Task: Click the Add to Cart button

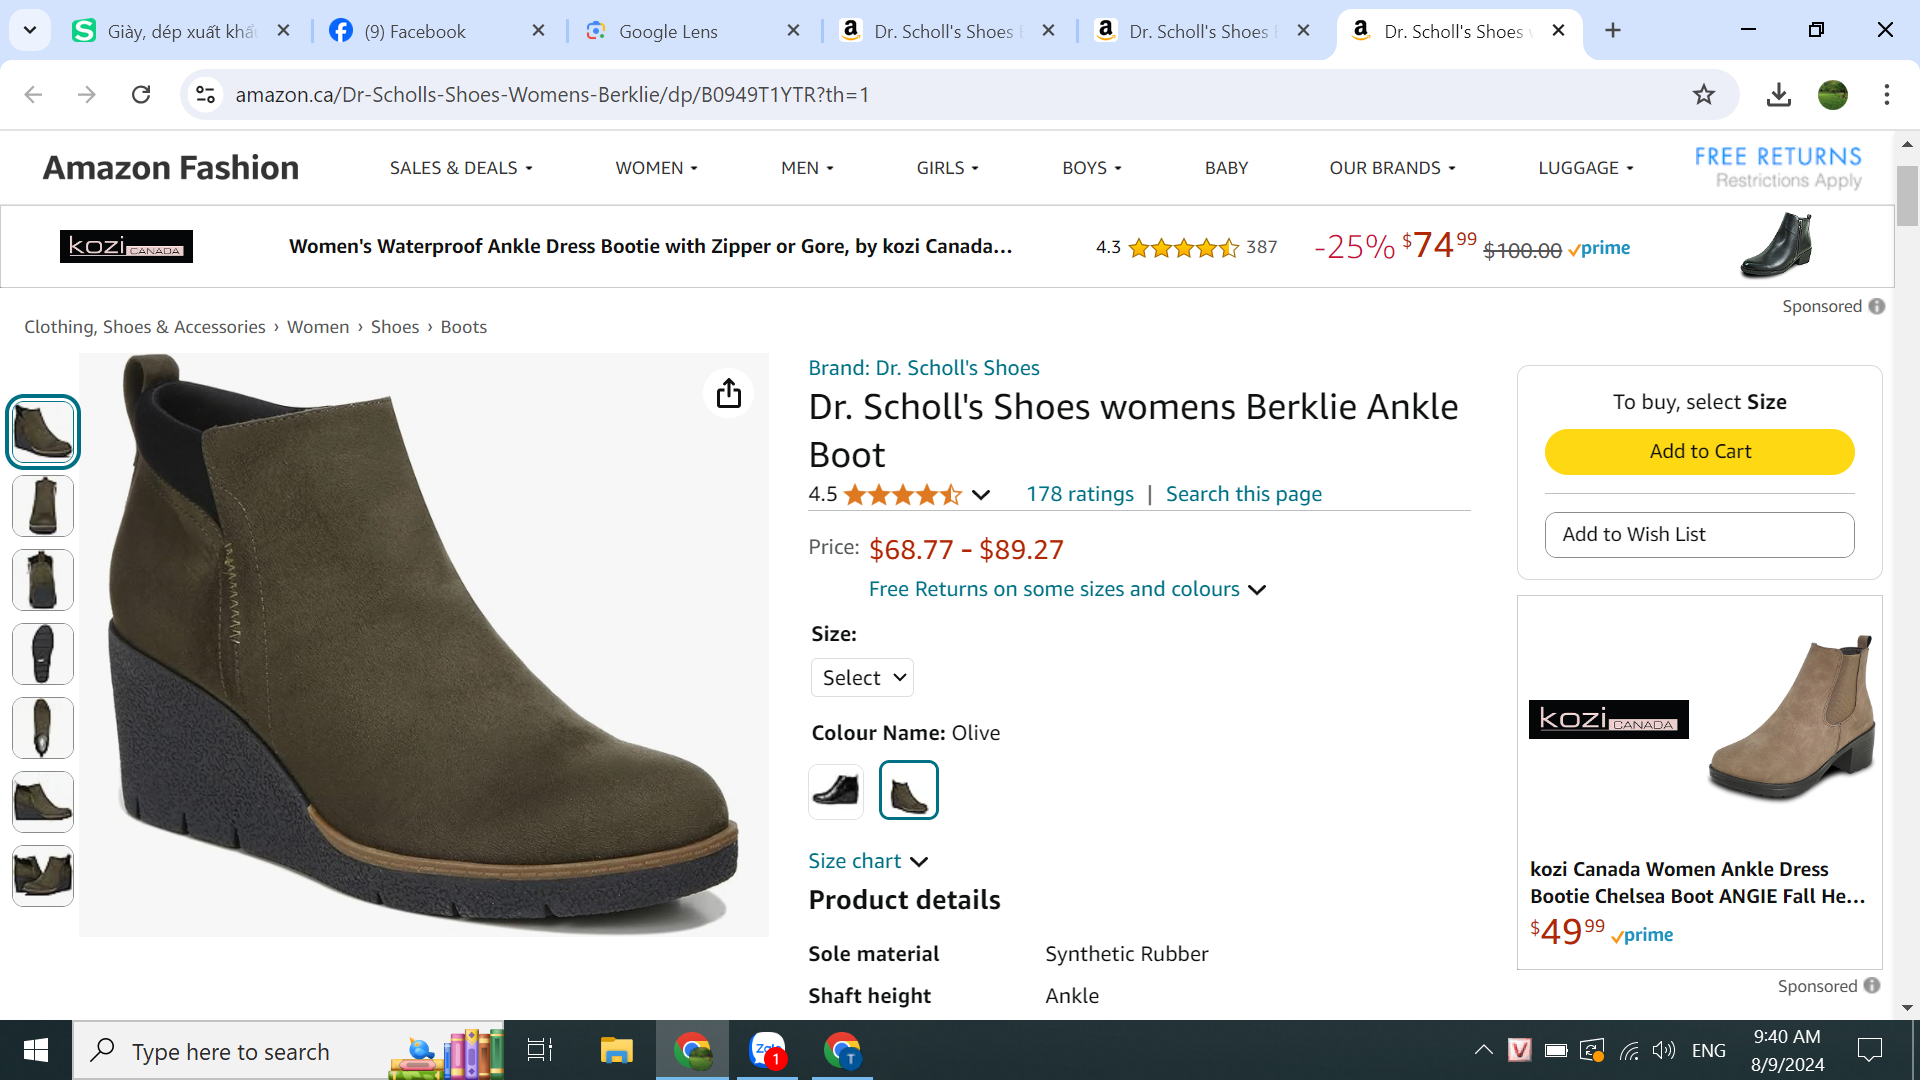Action: click(x=1699, y=452)
